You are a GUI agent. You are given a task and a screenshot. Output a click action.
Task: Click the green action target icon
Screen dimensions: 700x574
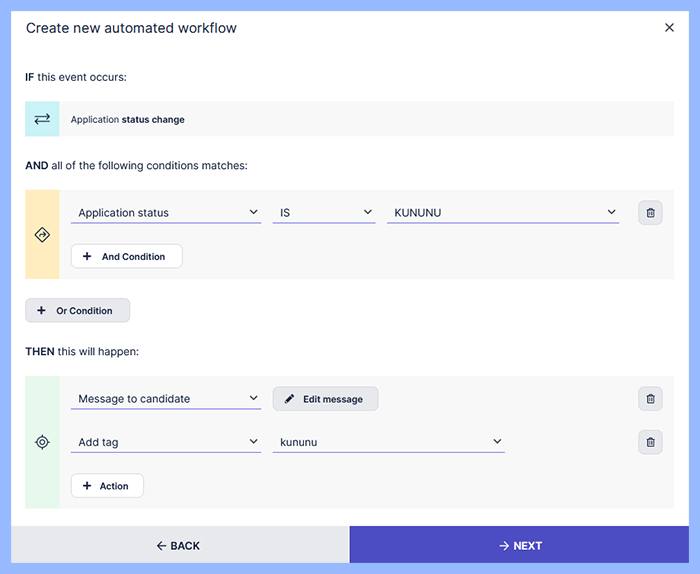tap(42, 442)
